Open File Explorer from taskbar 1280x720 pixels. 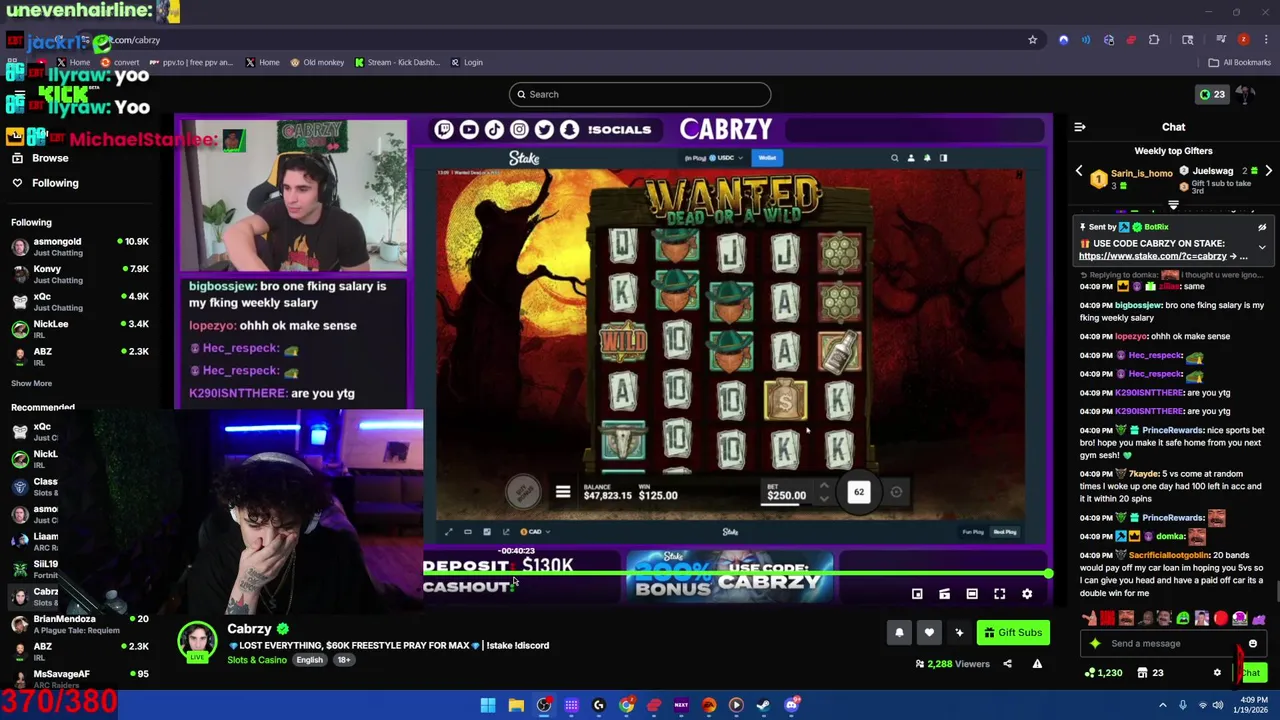coord(516,705)
